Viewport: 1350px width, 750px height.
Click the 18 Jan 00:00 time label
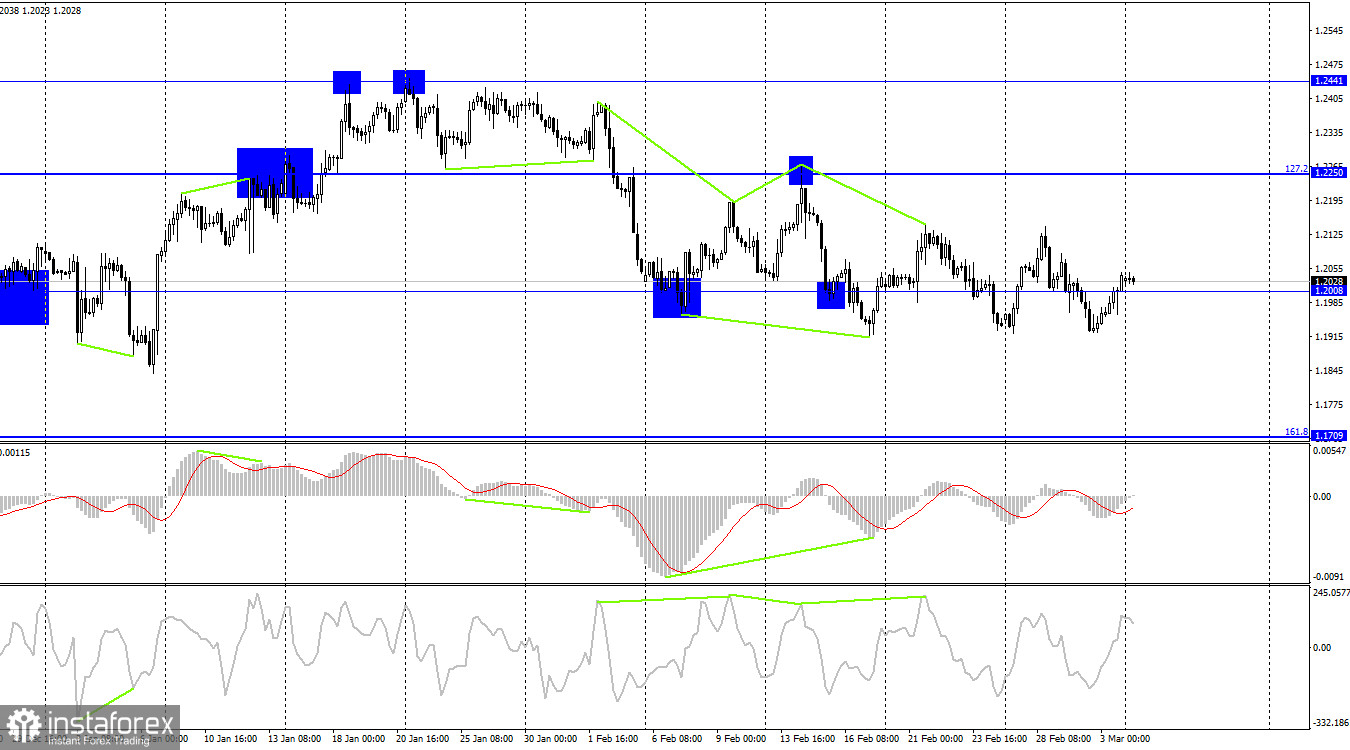(x=358, y=739)
